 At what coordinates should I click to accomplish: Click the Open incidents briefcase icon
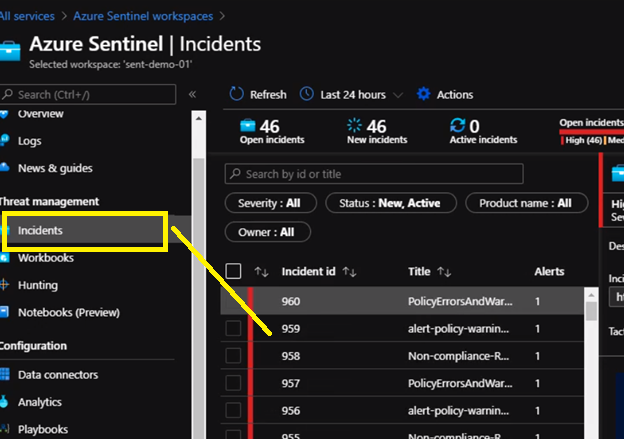coord(248,126)
